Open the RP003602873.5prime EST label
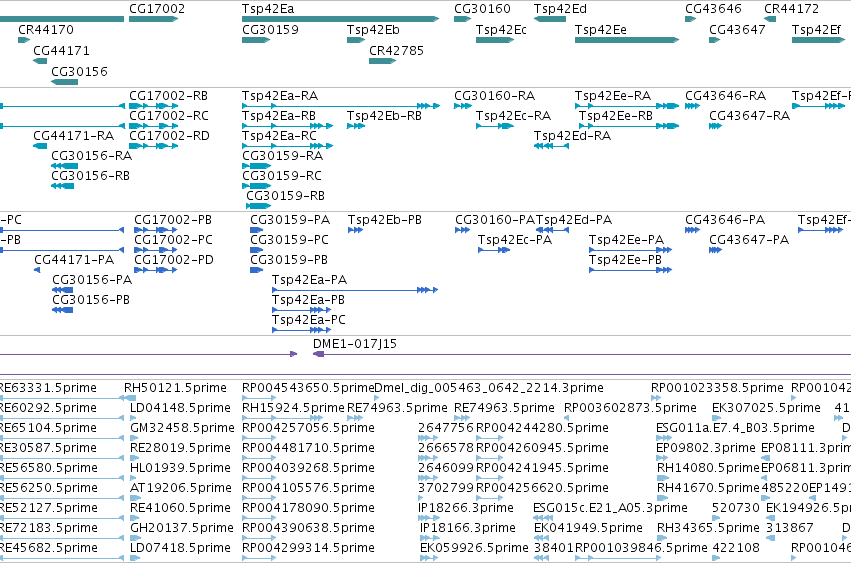 (x=630, y=408)
